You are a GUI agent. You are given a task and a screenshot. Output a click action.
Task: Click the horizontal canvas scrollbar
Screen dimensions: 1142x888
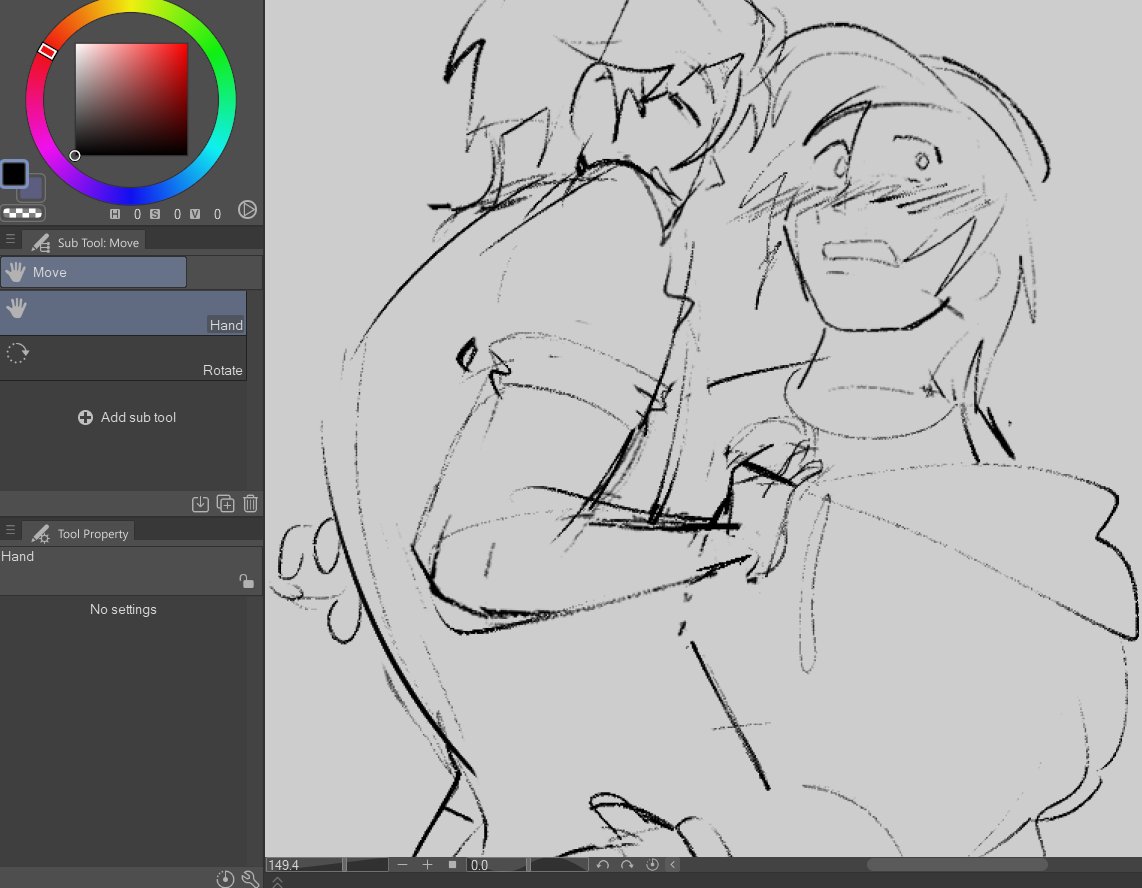pyautogui.click(x=957, y=865)
